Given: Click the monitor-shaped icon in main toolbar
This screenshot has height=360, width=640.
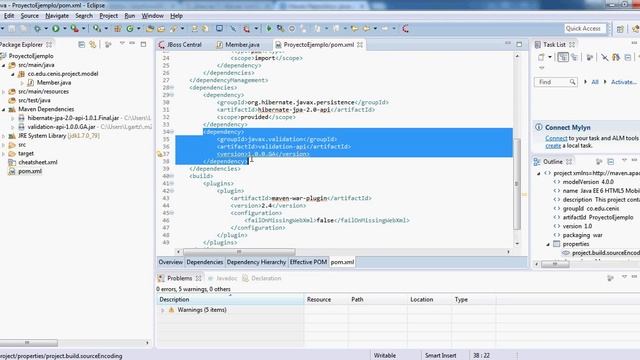Looking at the screenshot, I should [x=219, y=29].
